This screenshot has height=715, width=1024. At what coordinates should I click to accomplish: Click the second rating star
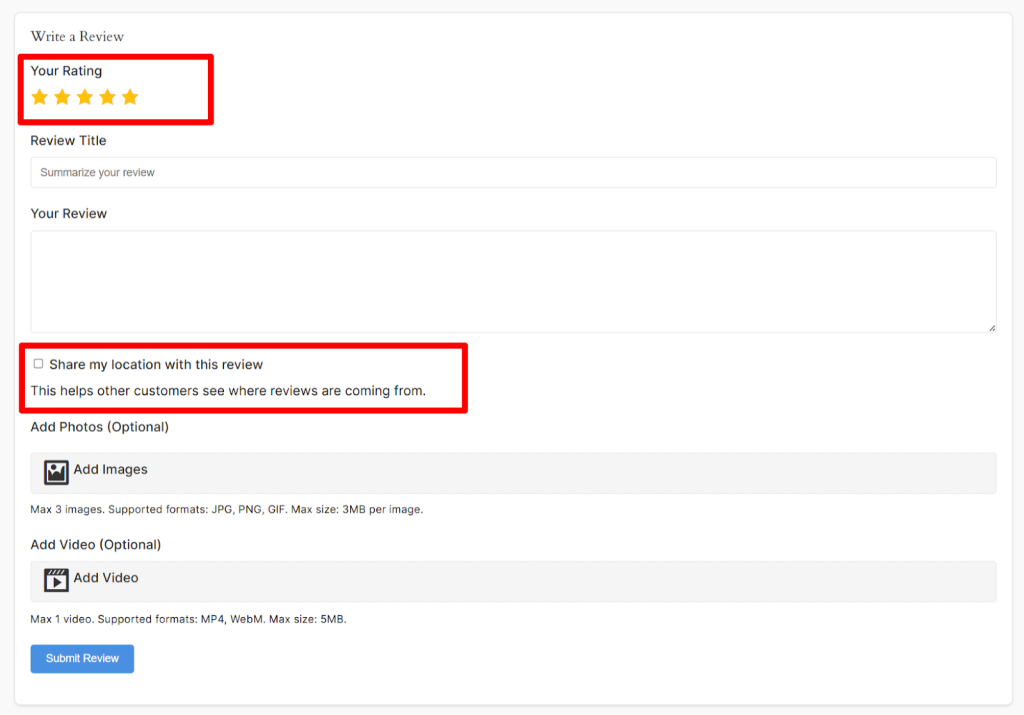[62, 97]
